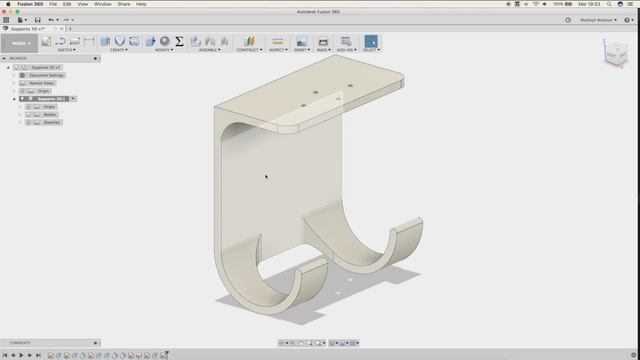Image resolution: width=640 pixels, height=360 pixels.
Task: Add a new document tab
Action: point(70,29)
